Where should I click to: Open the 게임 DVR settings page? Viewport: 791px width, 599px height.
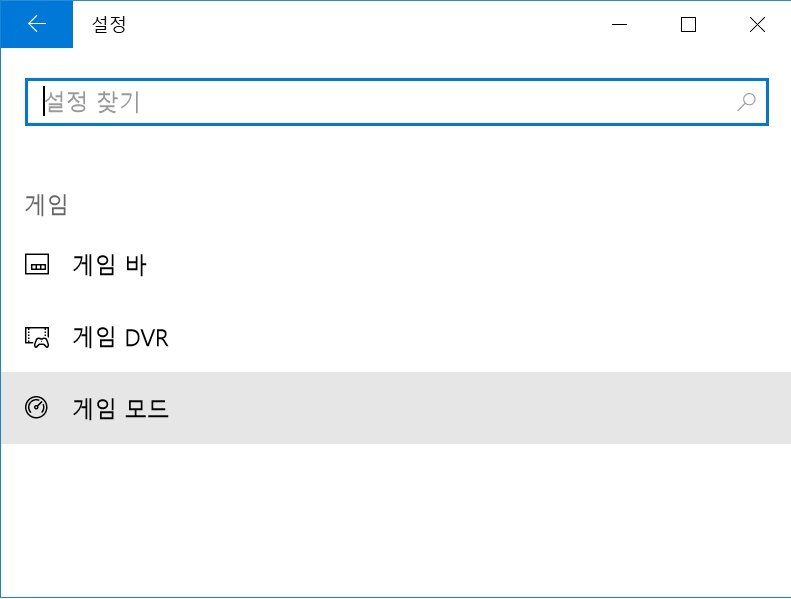(120, 338)
